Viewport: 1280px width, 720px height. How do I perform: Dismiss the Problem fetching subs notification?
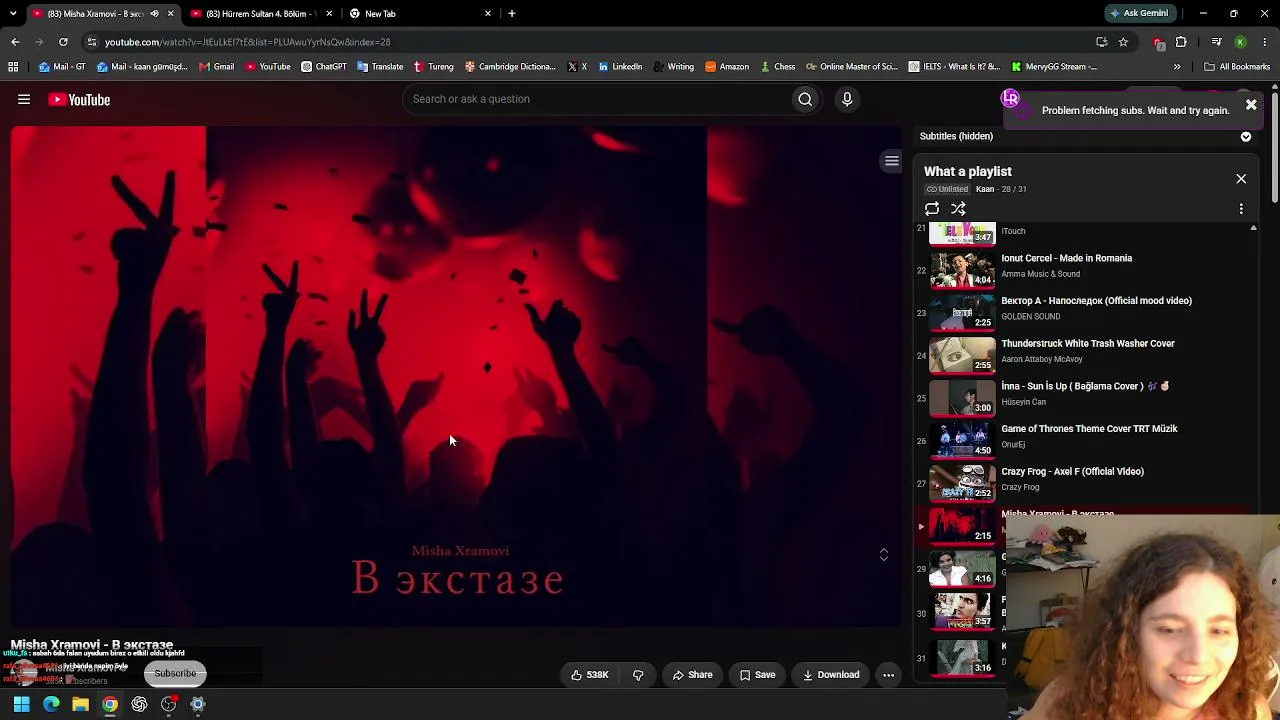pyautogui.click(x=1251, y=105)
